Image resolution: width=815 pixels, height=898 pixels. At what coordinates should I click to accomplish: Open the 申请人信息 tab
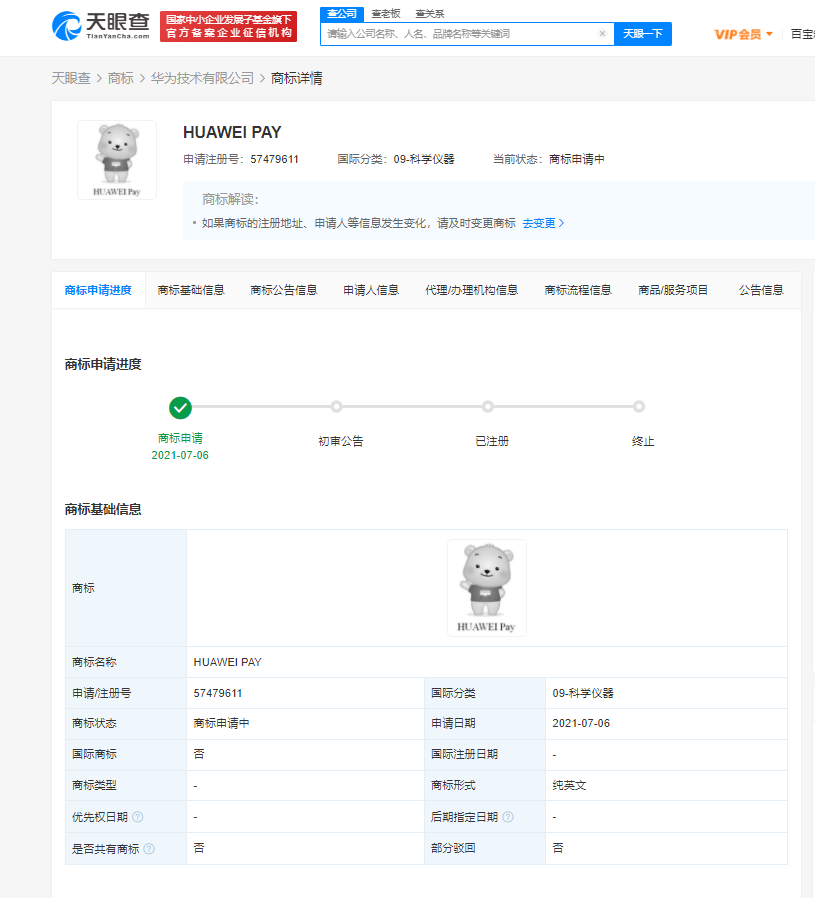(370, 289)
